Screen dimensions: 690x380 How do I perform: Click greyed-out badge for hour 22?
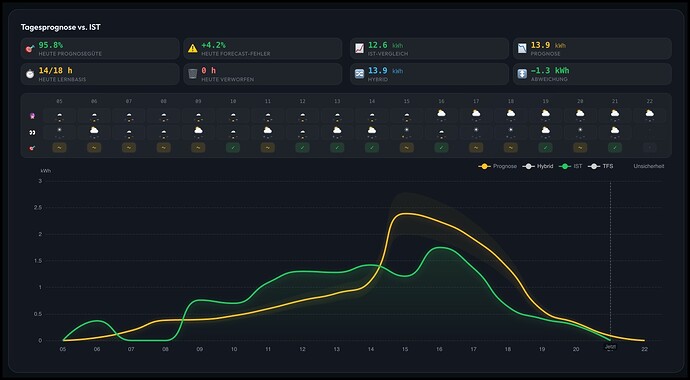tap(650, 148)
